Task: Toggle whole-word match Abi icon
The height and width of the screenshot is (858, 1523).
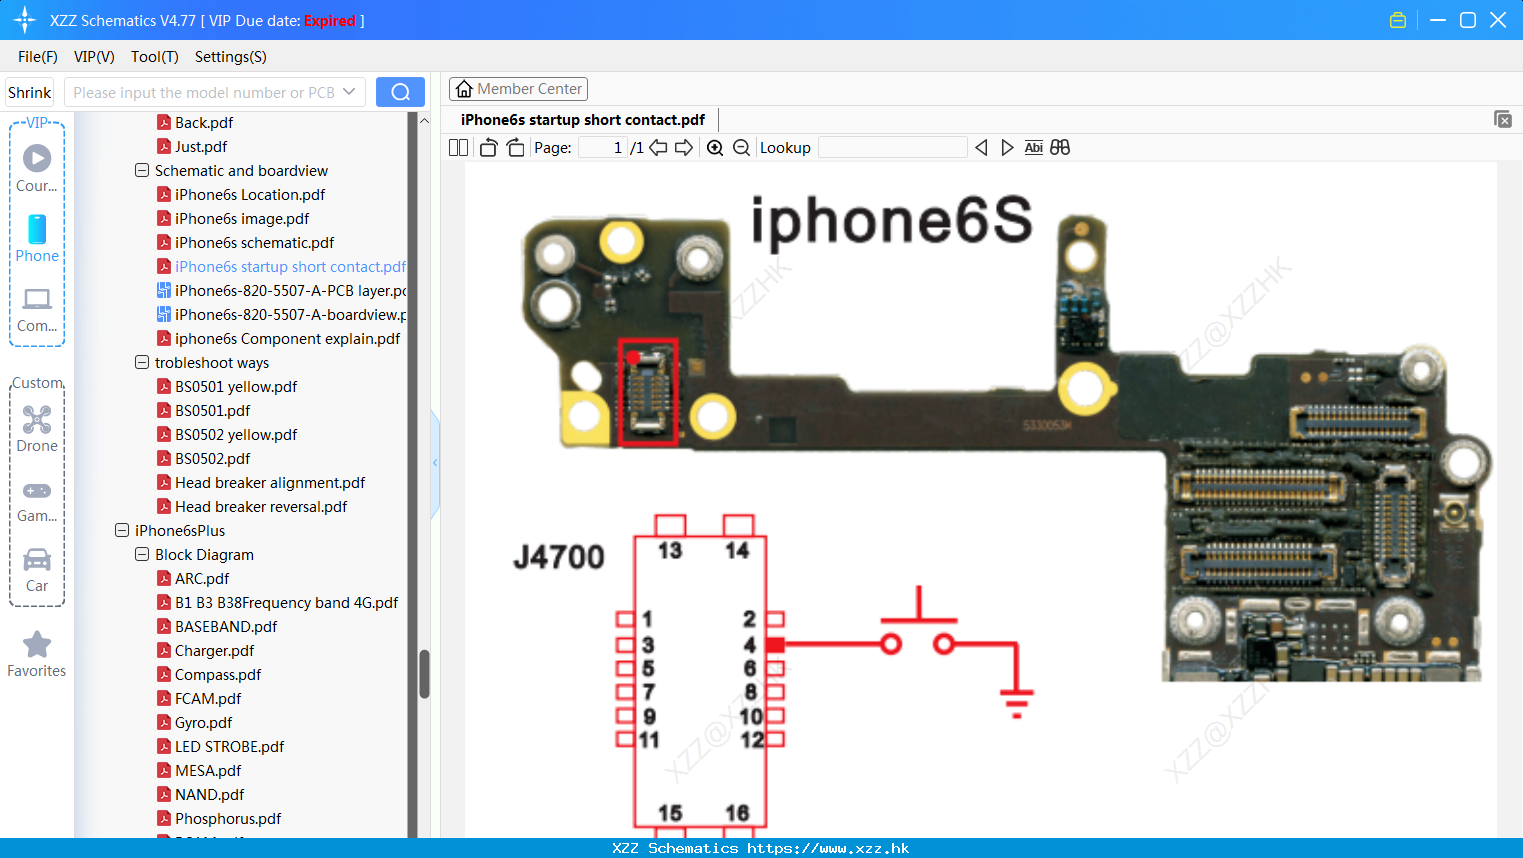Action: point(1033,147)
